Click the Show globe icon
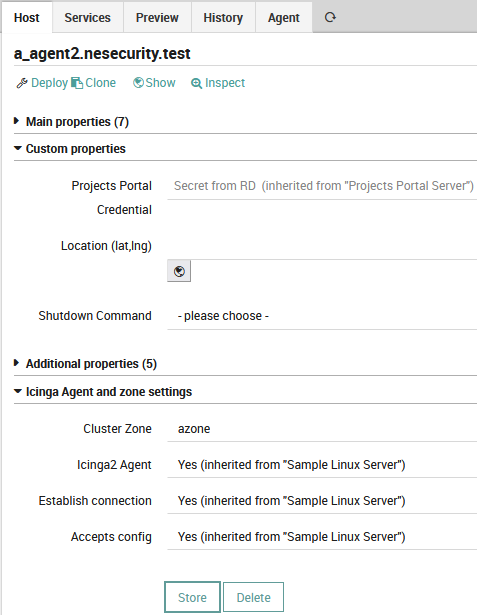 tap(138, 83)
